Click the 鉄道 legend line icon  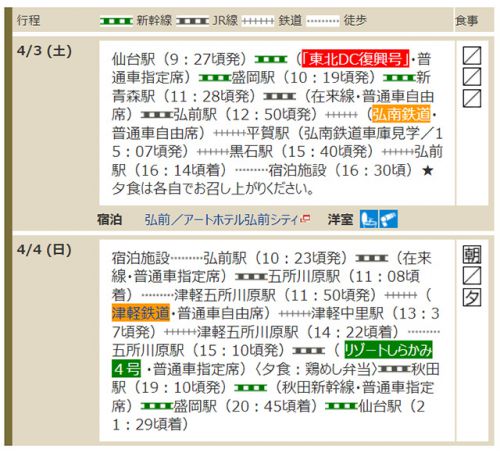258,21
